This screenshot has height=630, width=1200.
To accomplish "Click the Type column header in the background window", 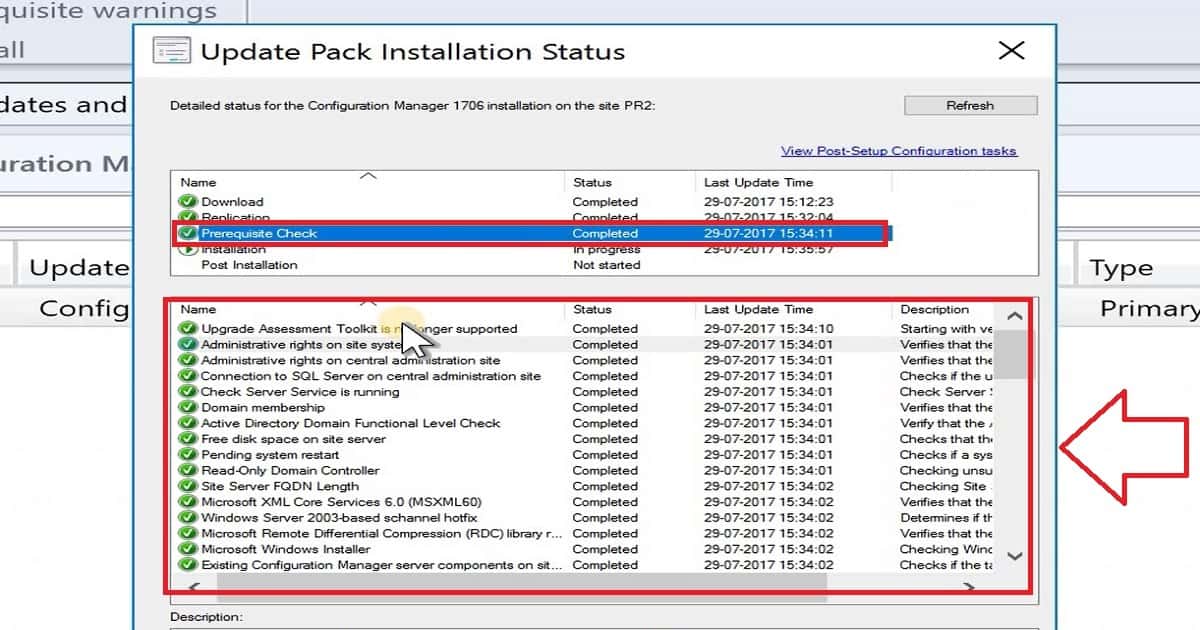I will tap(1120, 268).
